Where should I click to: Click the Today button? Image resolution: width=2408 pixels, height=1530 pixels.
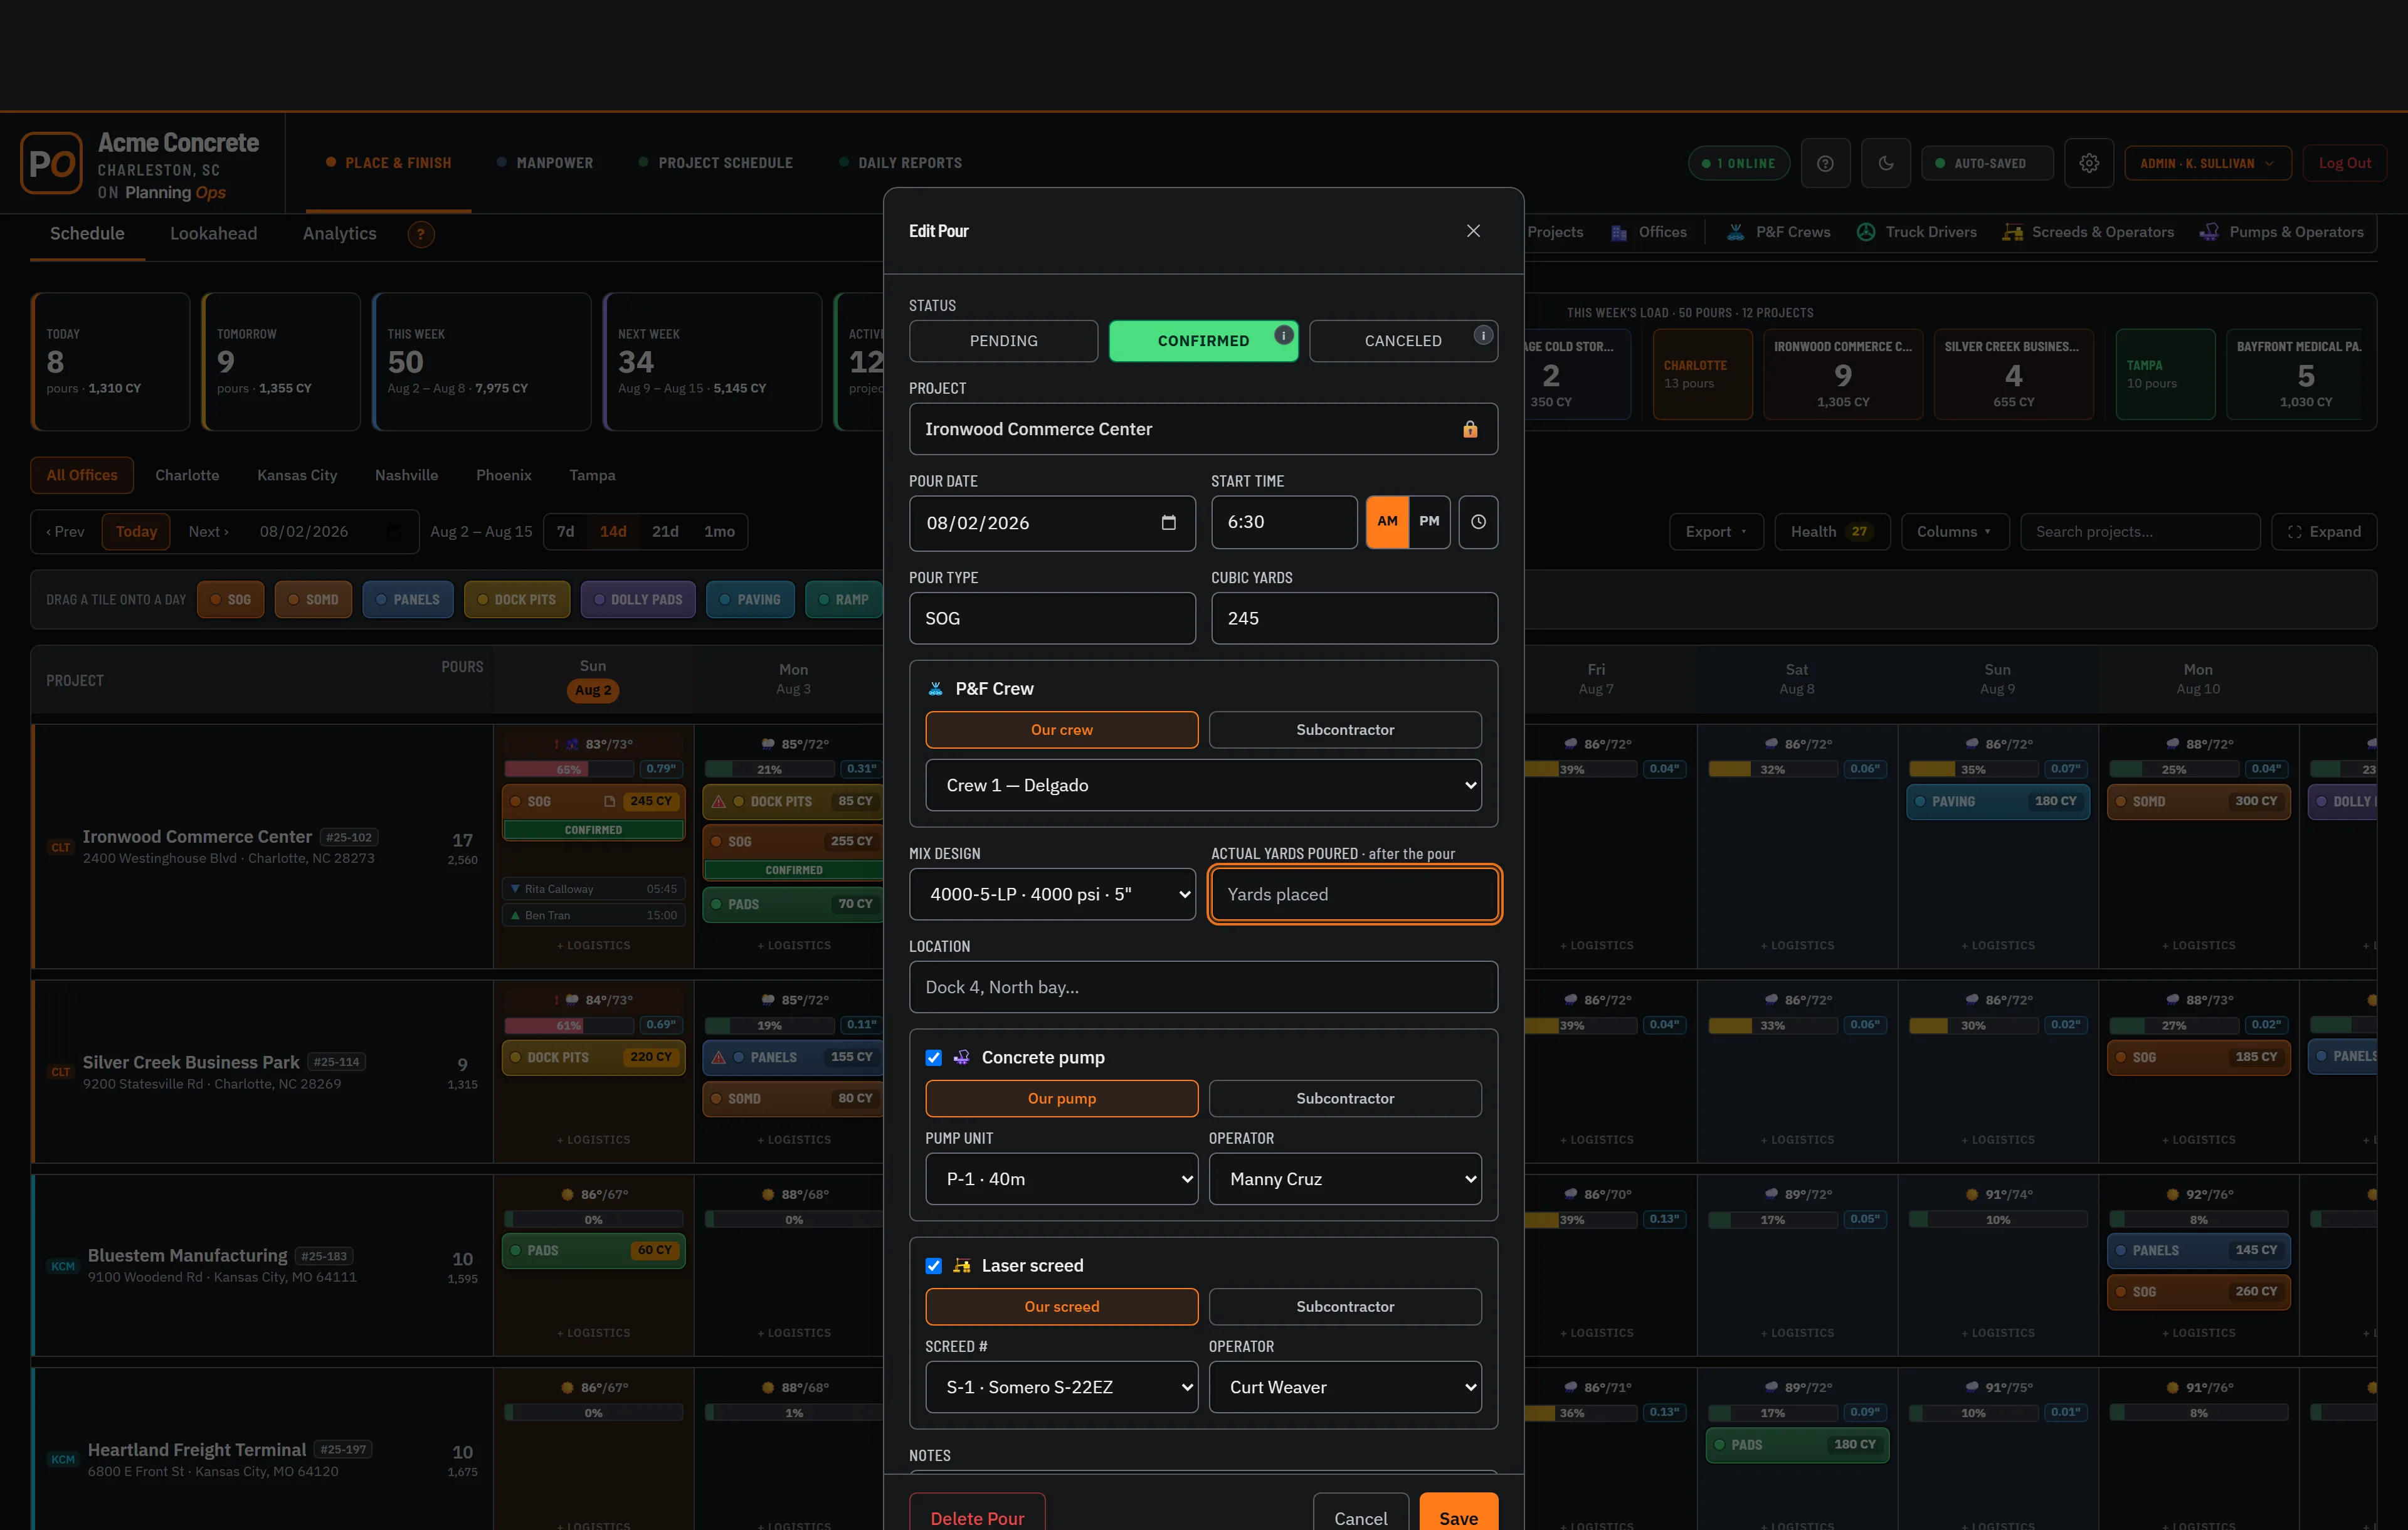click(x=136, y=532)
